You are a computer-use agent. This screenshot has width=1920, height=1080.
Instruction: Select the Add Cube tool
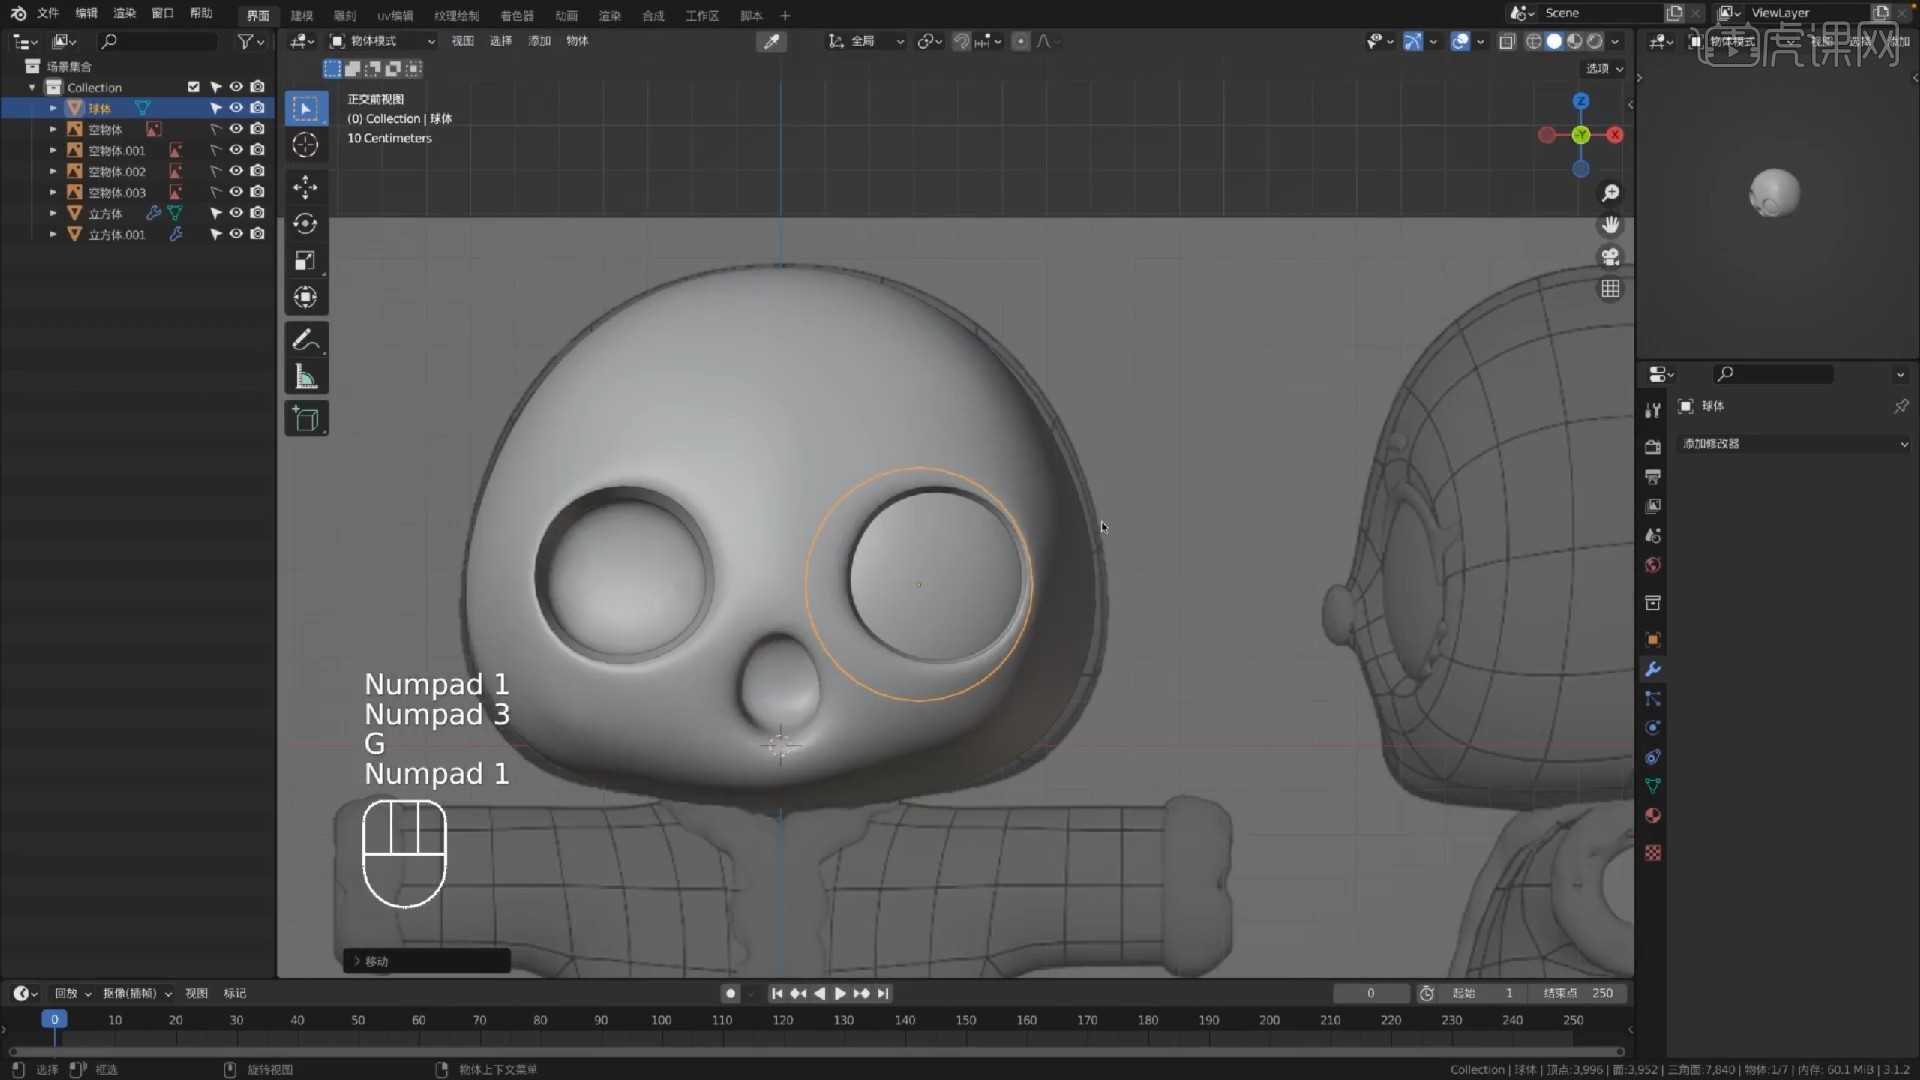(306, 419)
